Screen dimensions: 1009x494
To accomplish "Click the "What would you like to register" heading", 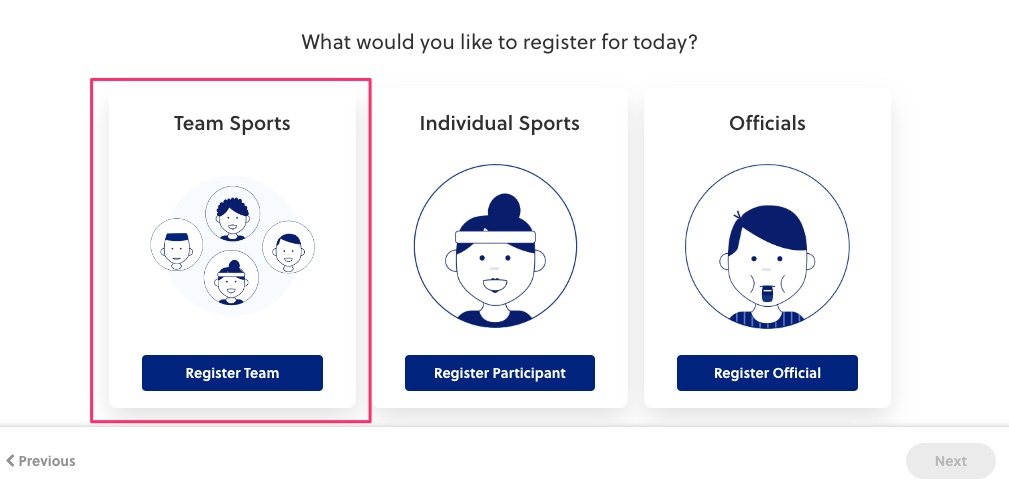I will click(x=499, y=43).
